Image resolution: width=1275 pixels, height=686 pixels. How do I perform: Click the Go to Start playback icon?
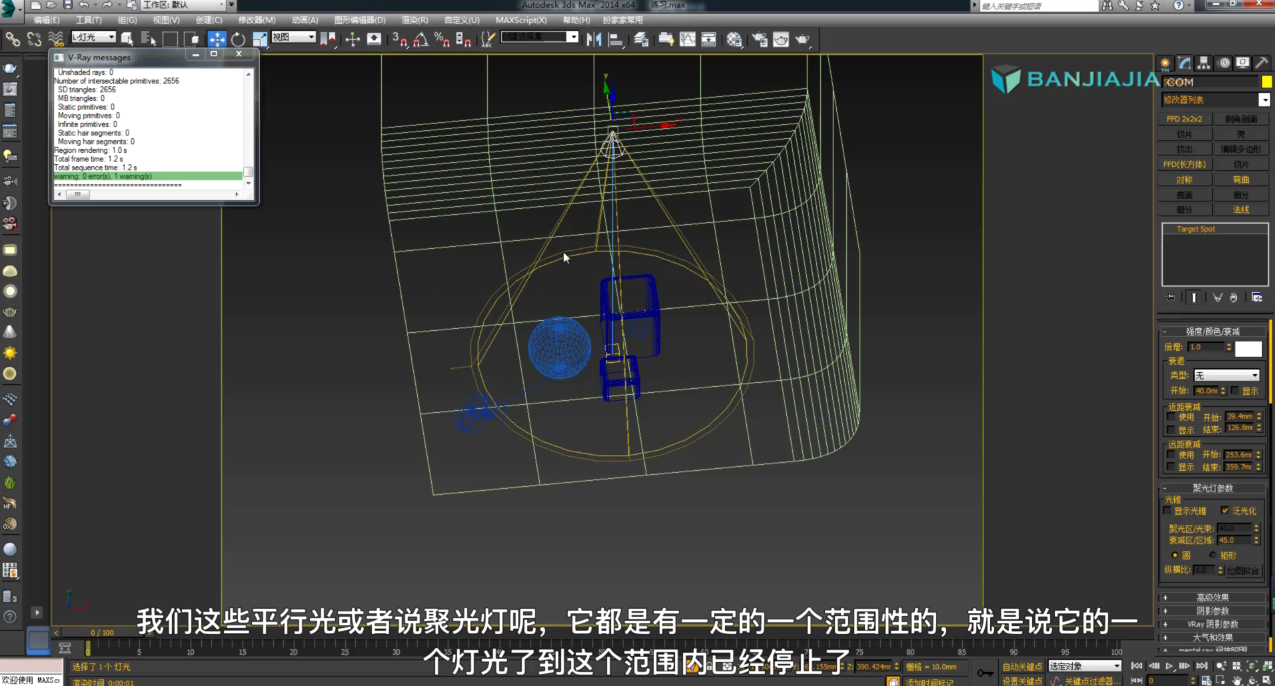coord(1136,666)
